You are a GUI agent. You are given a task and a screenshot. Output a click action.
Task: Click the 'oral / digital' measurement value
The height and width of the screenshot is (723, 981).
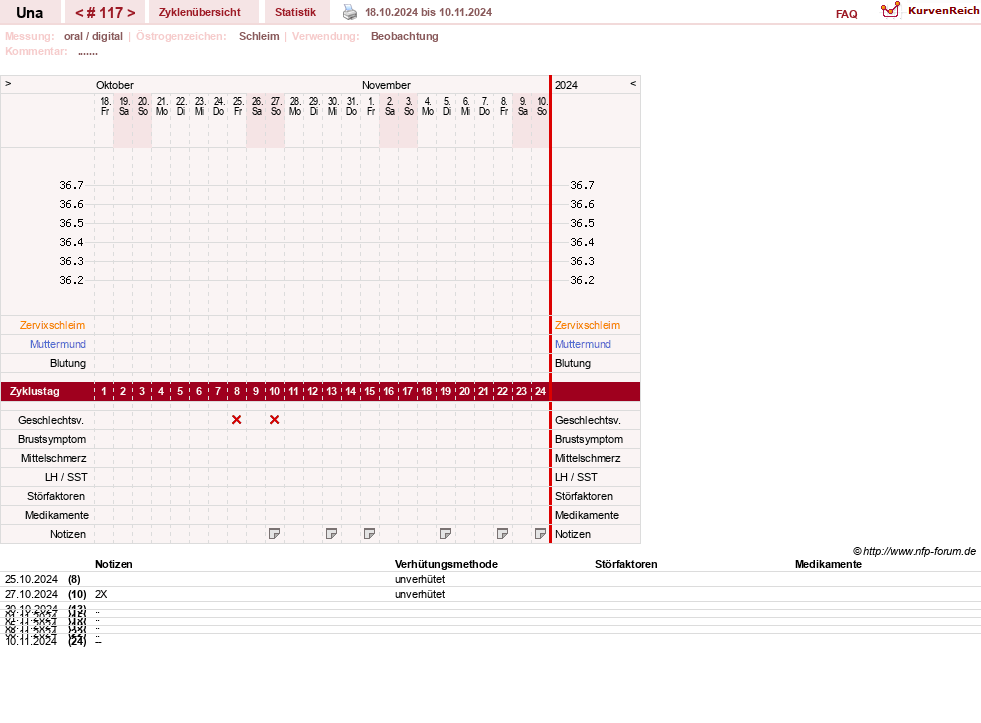click(x=93, y=36)
